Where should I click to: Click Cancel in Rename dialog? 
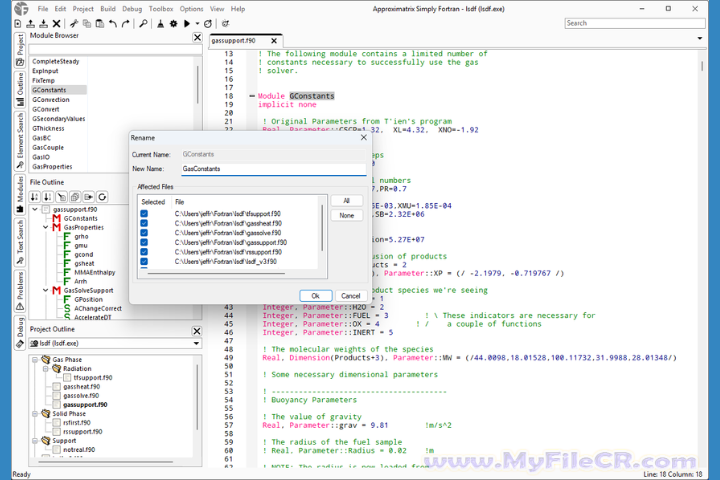point(351,296)
